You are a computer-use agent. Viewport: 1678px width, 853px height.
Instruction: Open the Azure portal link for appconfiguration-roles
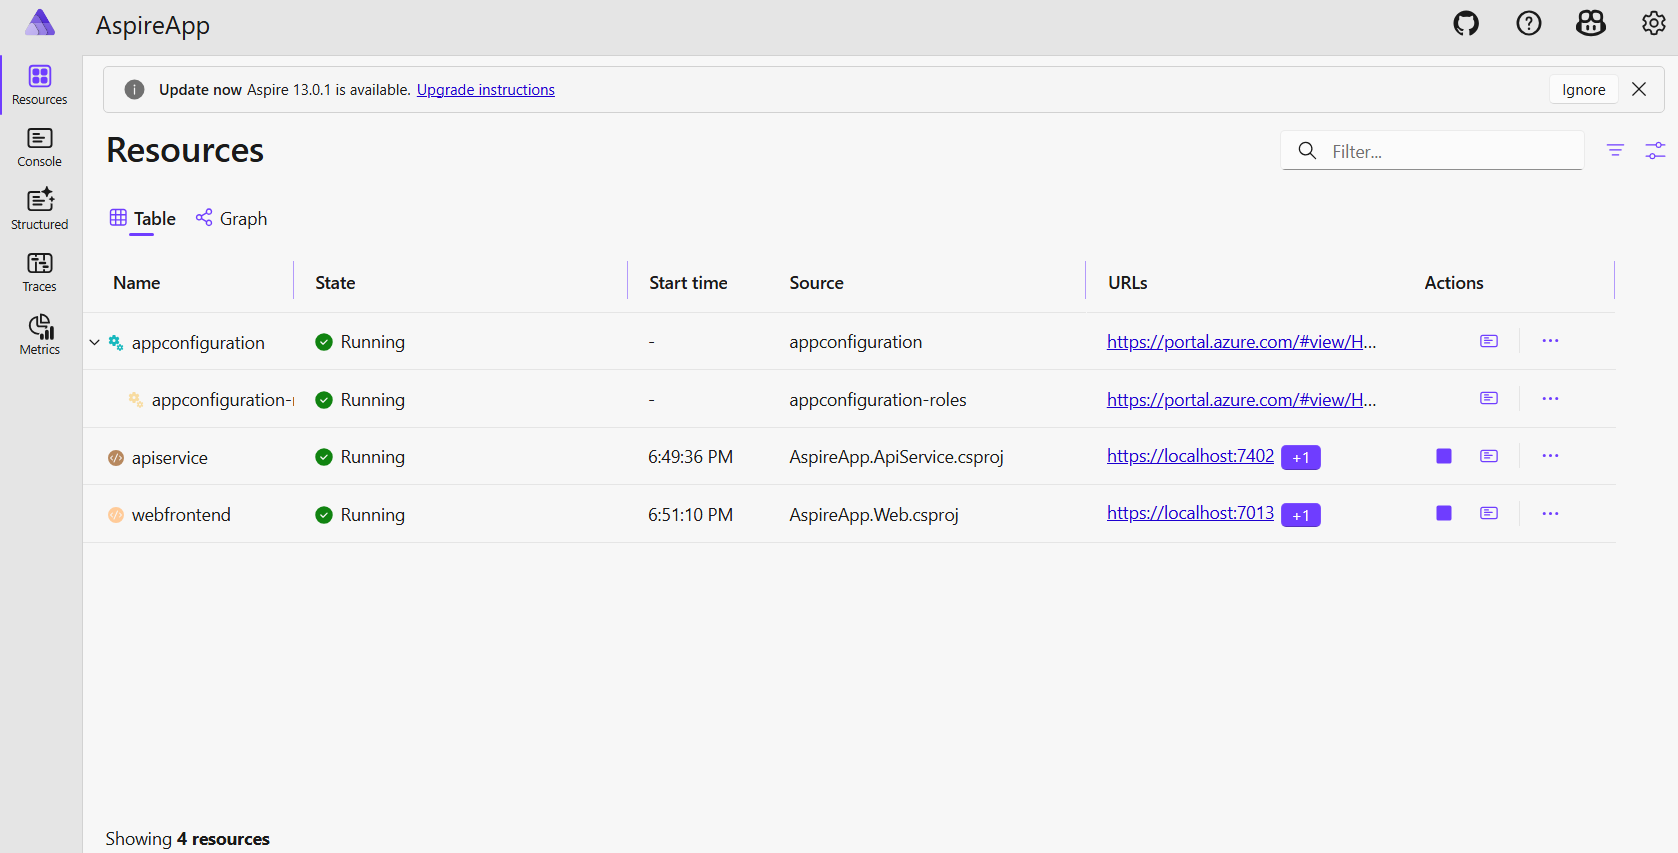(1241, 400)
